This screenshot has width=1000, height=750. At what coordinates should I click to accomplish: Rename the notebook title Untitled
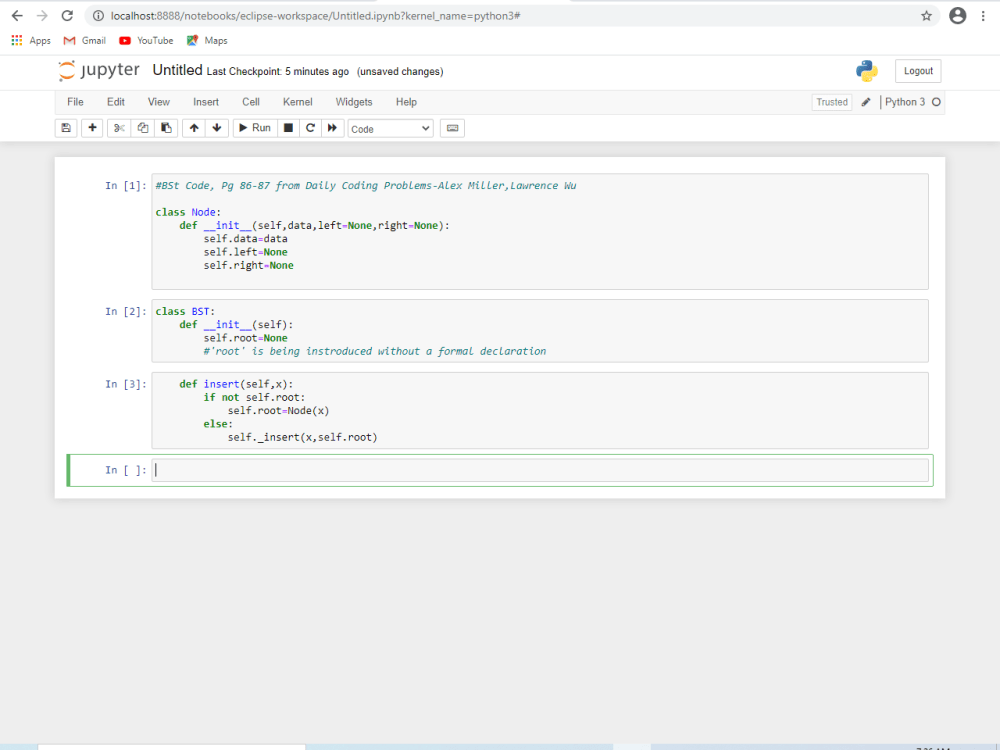point(177,70)
